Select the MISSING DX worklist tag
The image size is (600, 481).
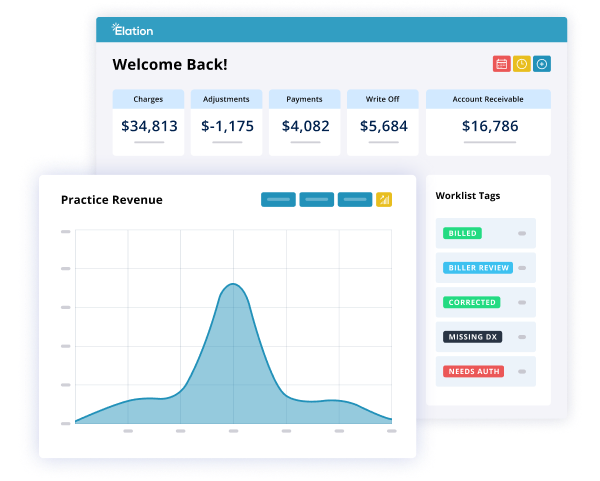point(473,337)
